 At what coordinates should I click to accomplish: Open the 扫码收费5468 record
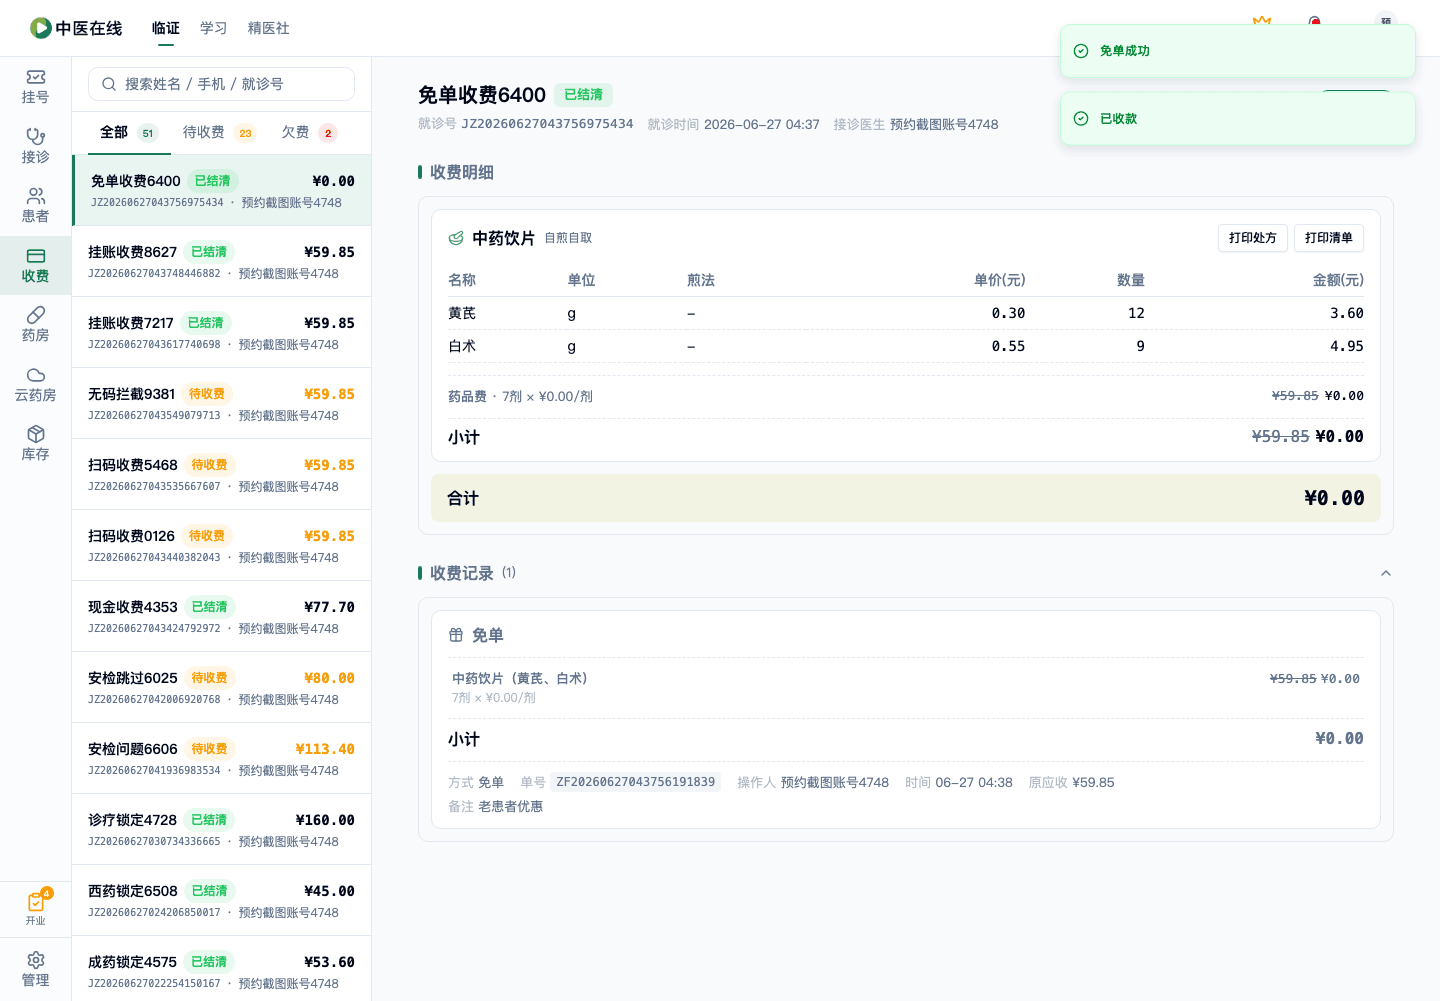[x=221, y=474]
